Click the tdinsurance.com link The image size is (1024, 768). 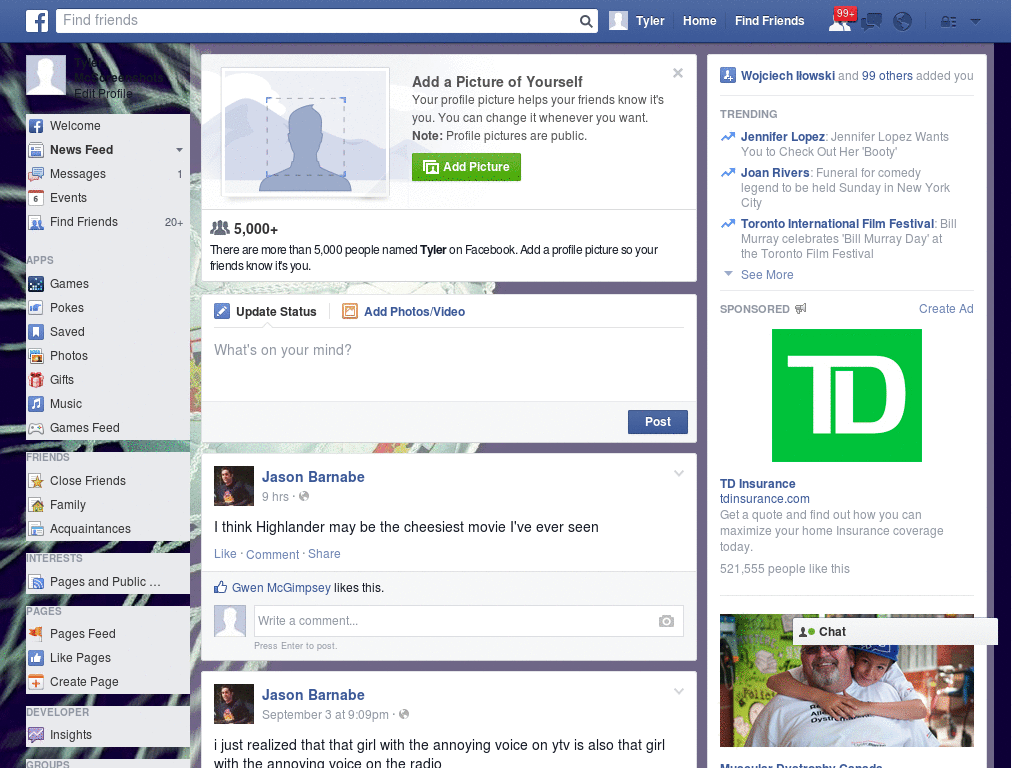(764, 499)
